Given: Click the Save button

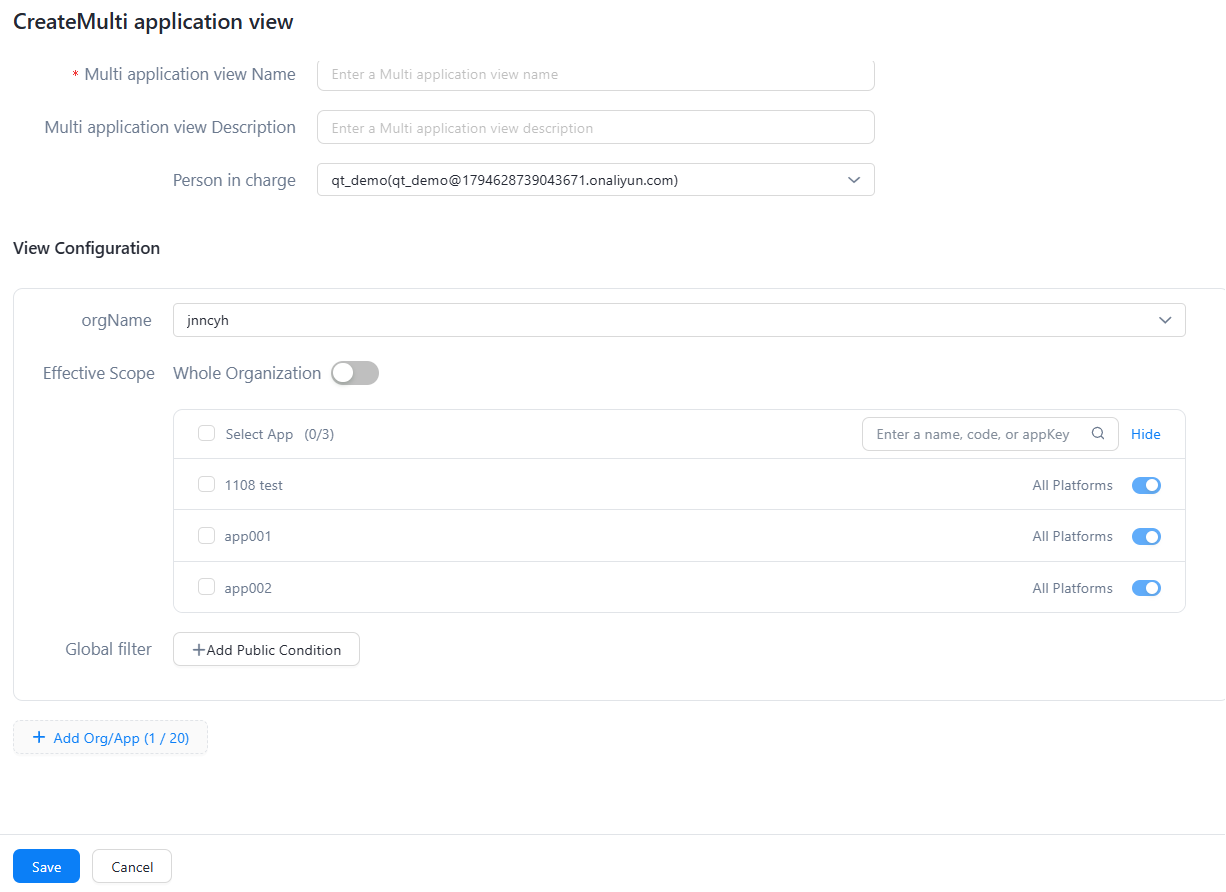Looking at the screenshot, I should pyautogui.click(x=46, y=867).
